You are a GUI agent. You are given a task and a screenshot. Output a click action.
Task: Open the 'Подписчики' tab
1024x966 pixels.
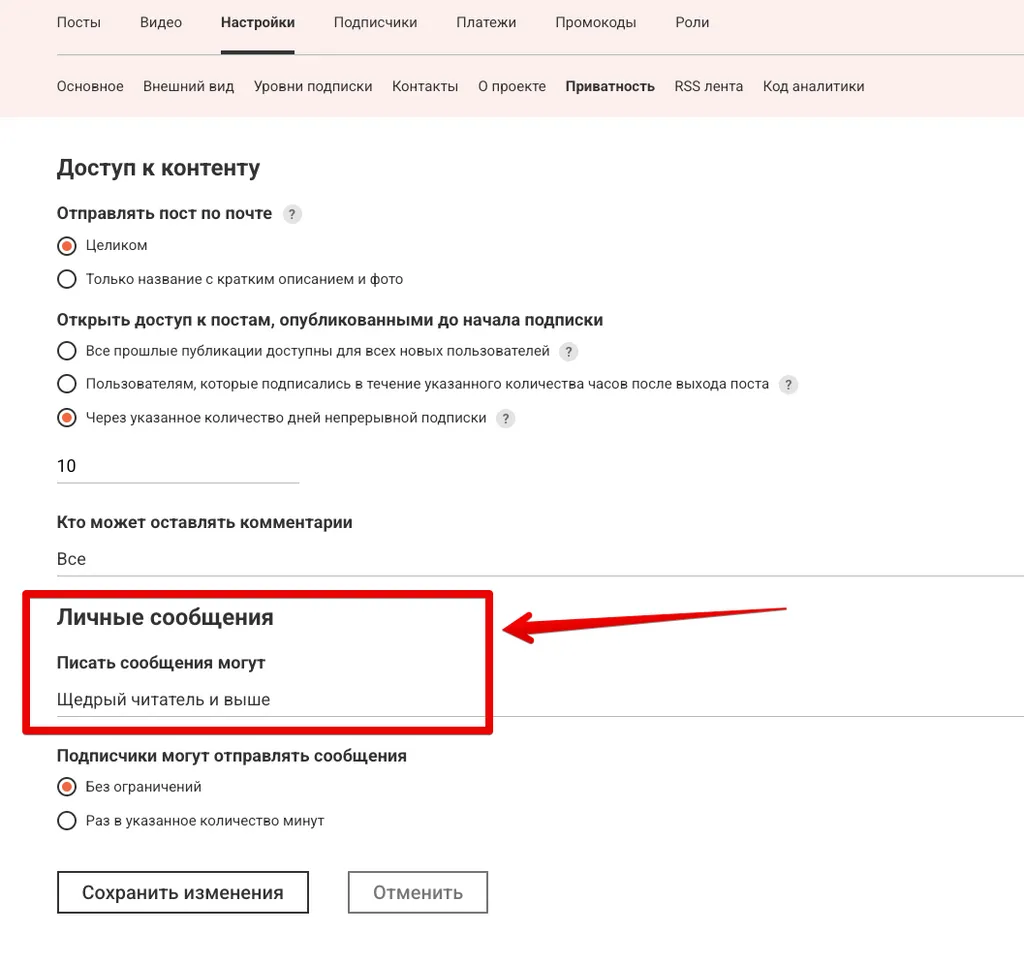click(x=375, y=22)
